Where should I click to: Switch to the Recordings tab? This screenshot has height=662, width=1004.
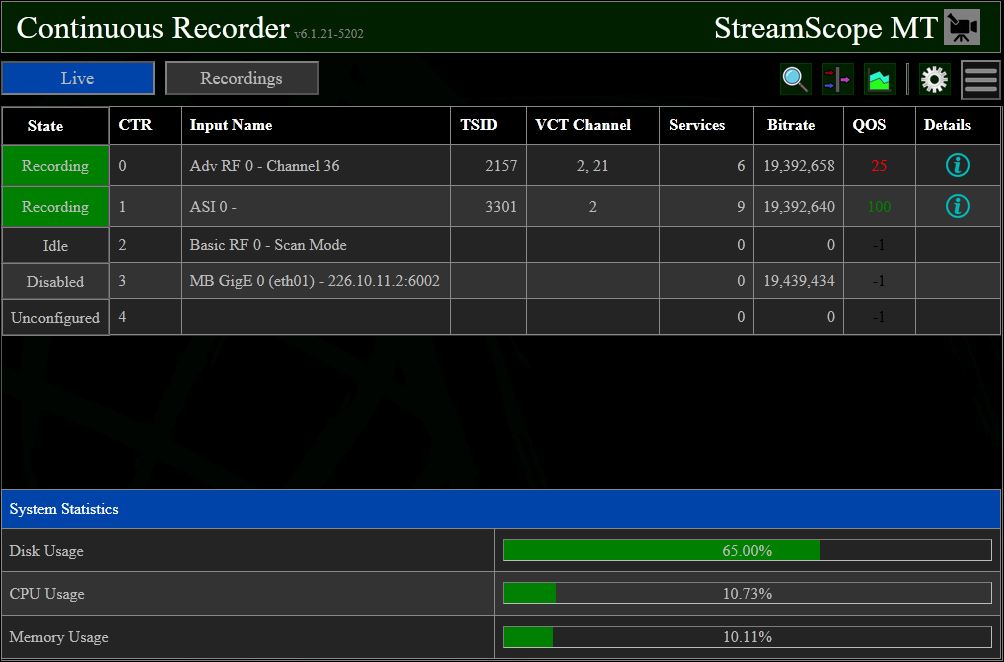(241, 78)
